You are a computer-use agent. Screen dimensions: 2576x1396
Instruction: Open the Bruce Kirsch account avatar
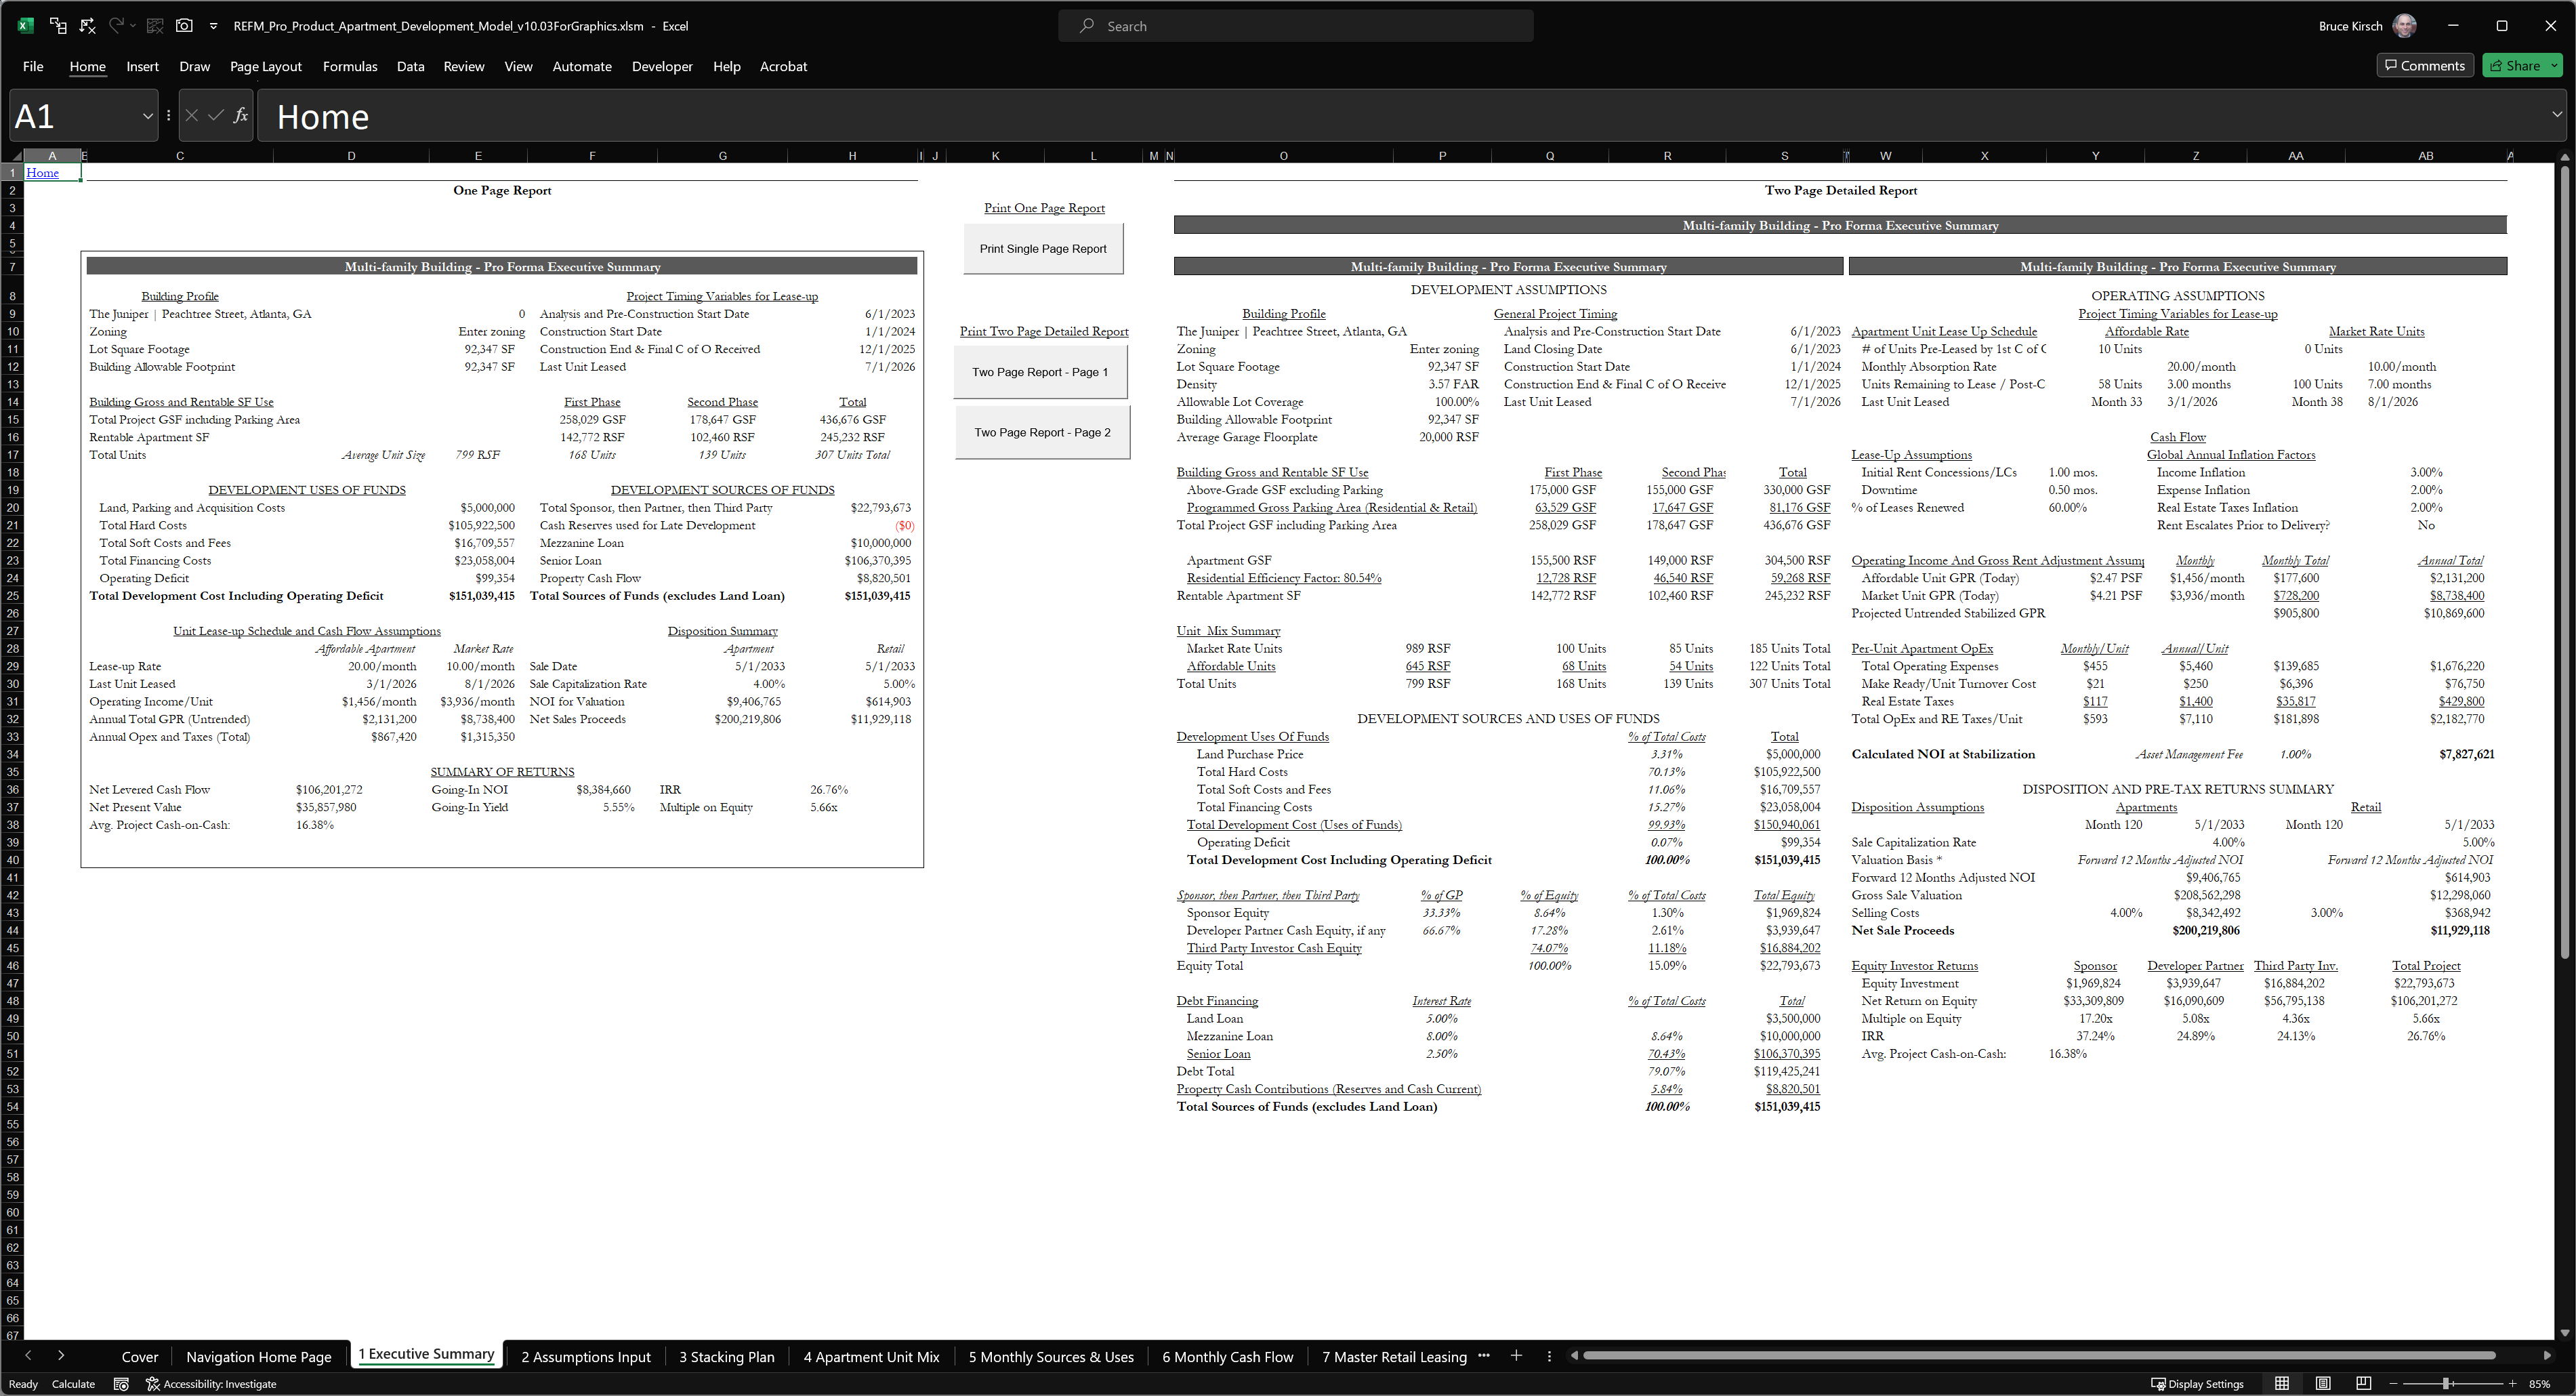[2405, 26]
